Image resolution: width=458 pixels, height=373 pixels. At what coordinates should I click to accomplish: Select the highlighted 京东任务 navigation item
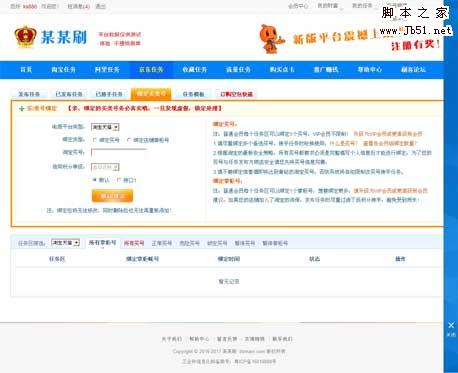tap(151, 70)
